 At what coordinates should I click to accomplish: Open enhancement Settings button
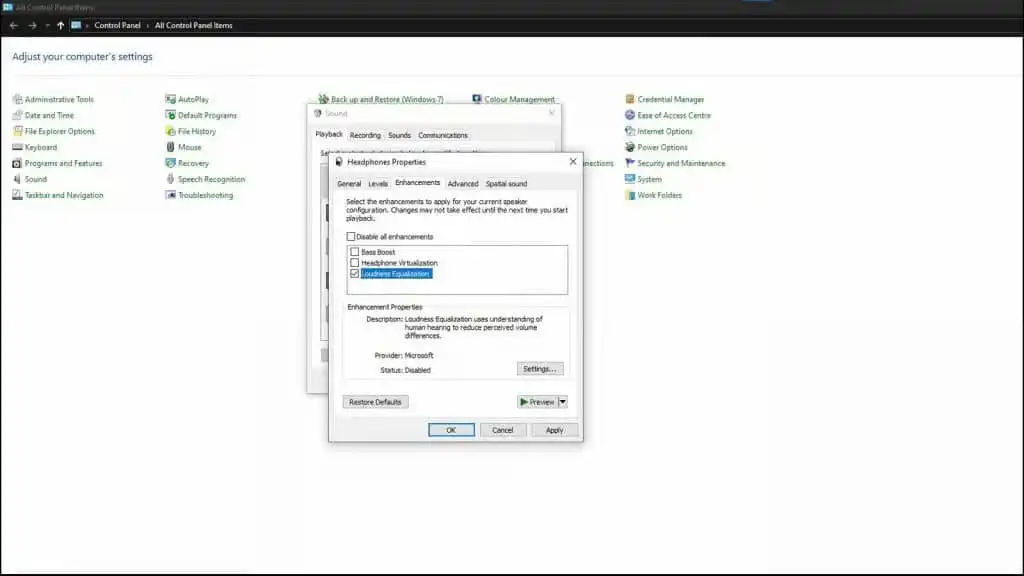point(539,369)
